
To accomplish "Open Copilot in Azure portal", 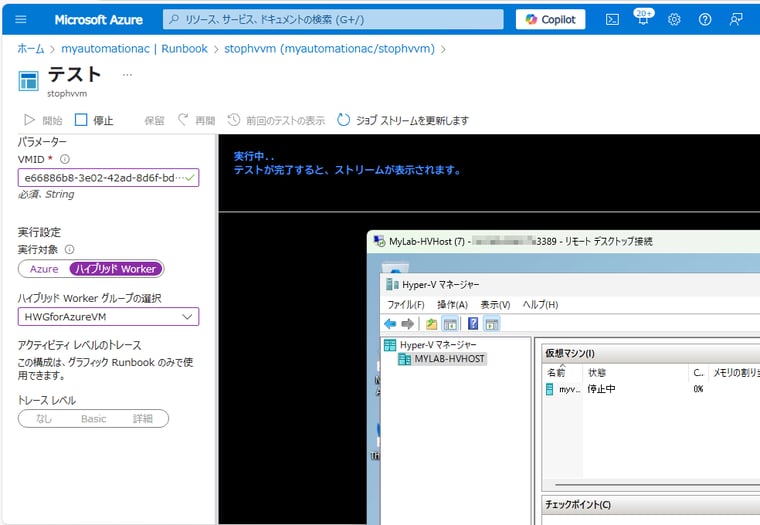I will (x=550, y=19).
